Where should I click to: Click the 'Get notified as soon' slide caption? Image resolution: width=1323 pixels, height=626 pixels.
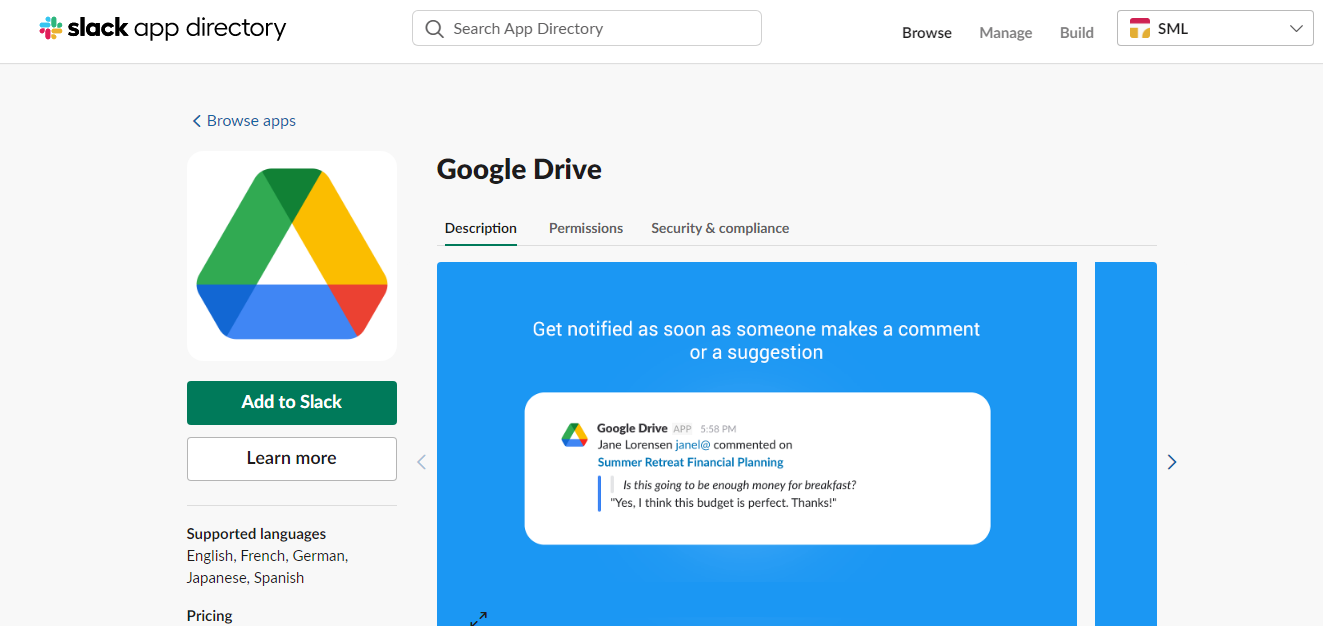coord(756,340)
